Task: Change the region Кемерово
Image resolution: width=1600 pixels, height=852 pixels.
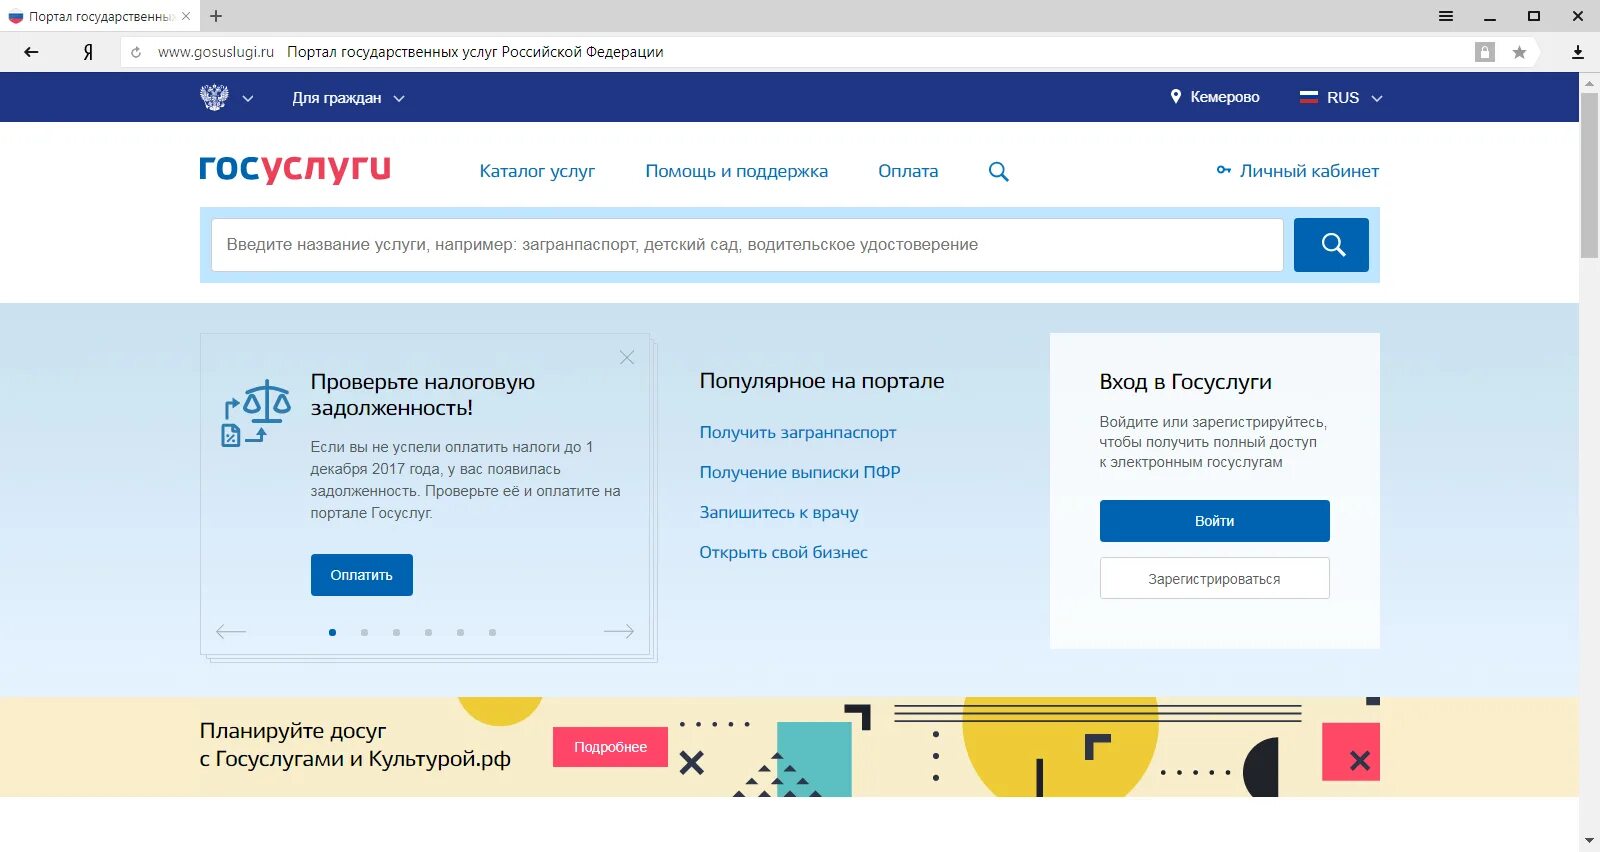Action: click(1224, 97)
